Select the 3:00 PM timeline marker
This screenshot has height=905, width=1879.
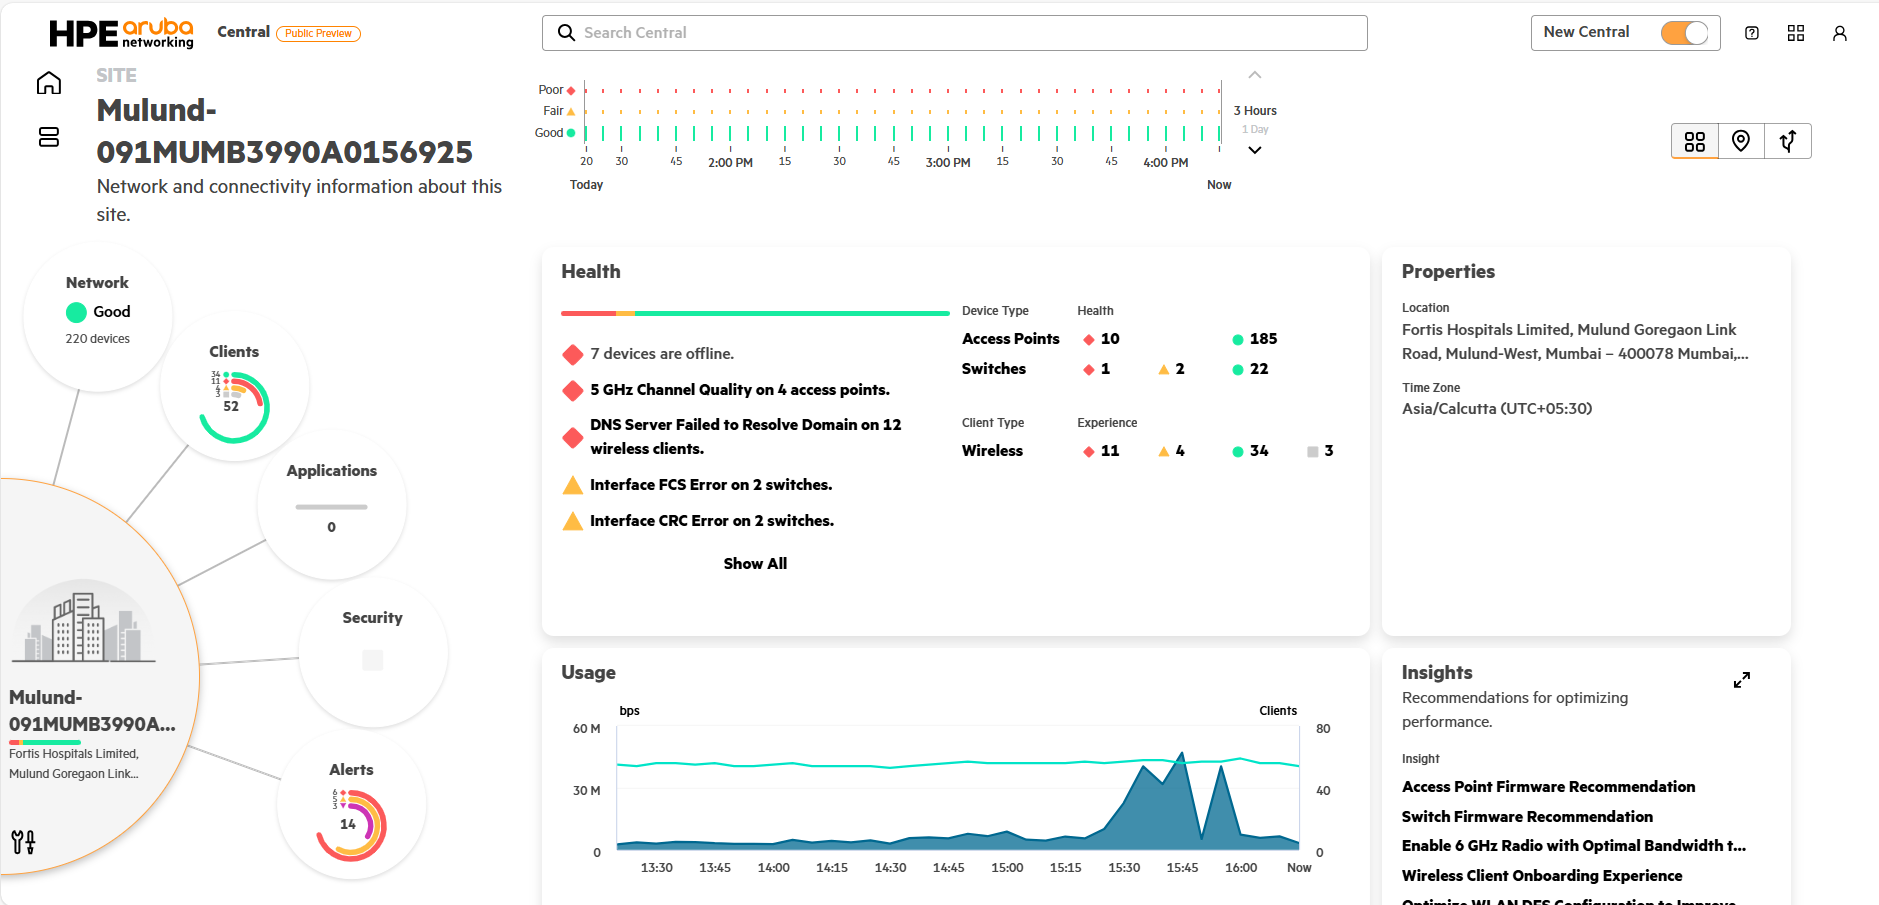pyautogui.click(x=947, y=162)
